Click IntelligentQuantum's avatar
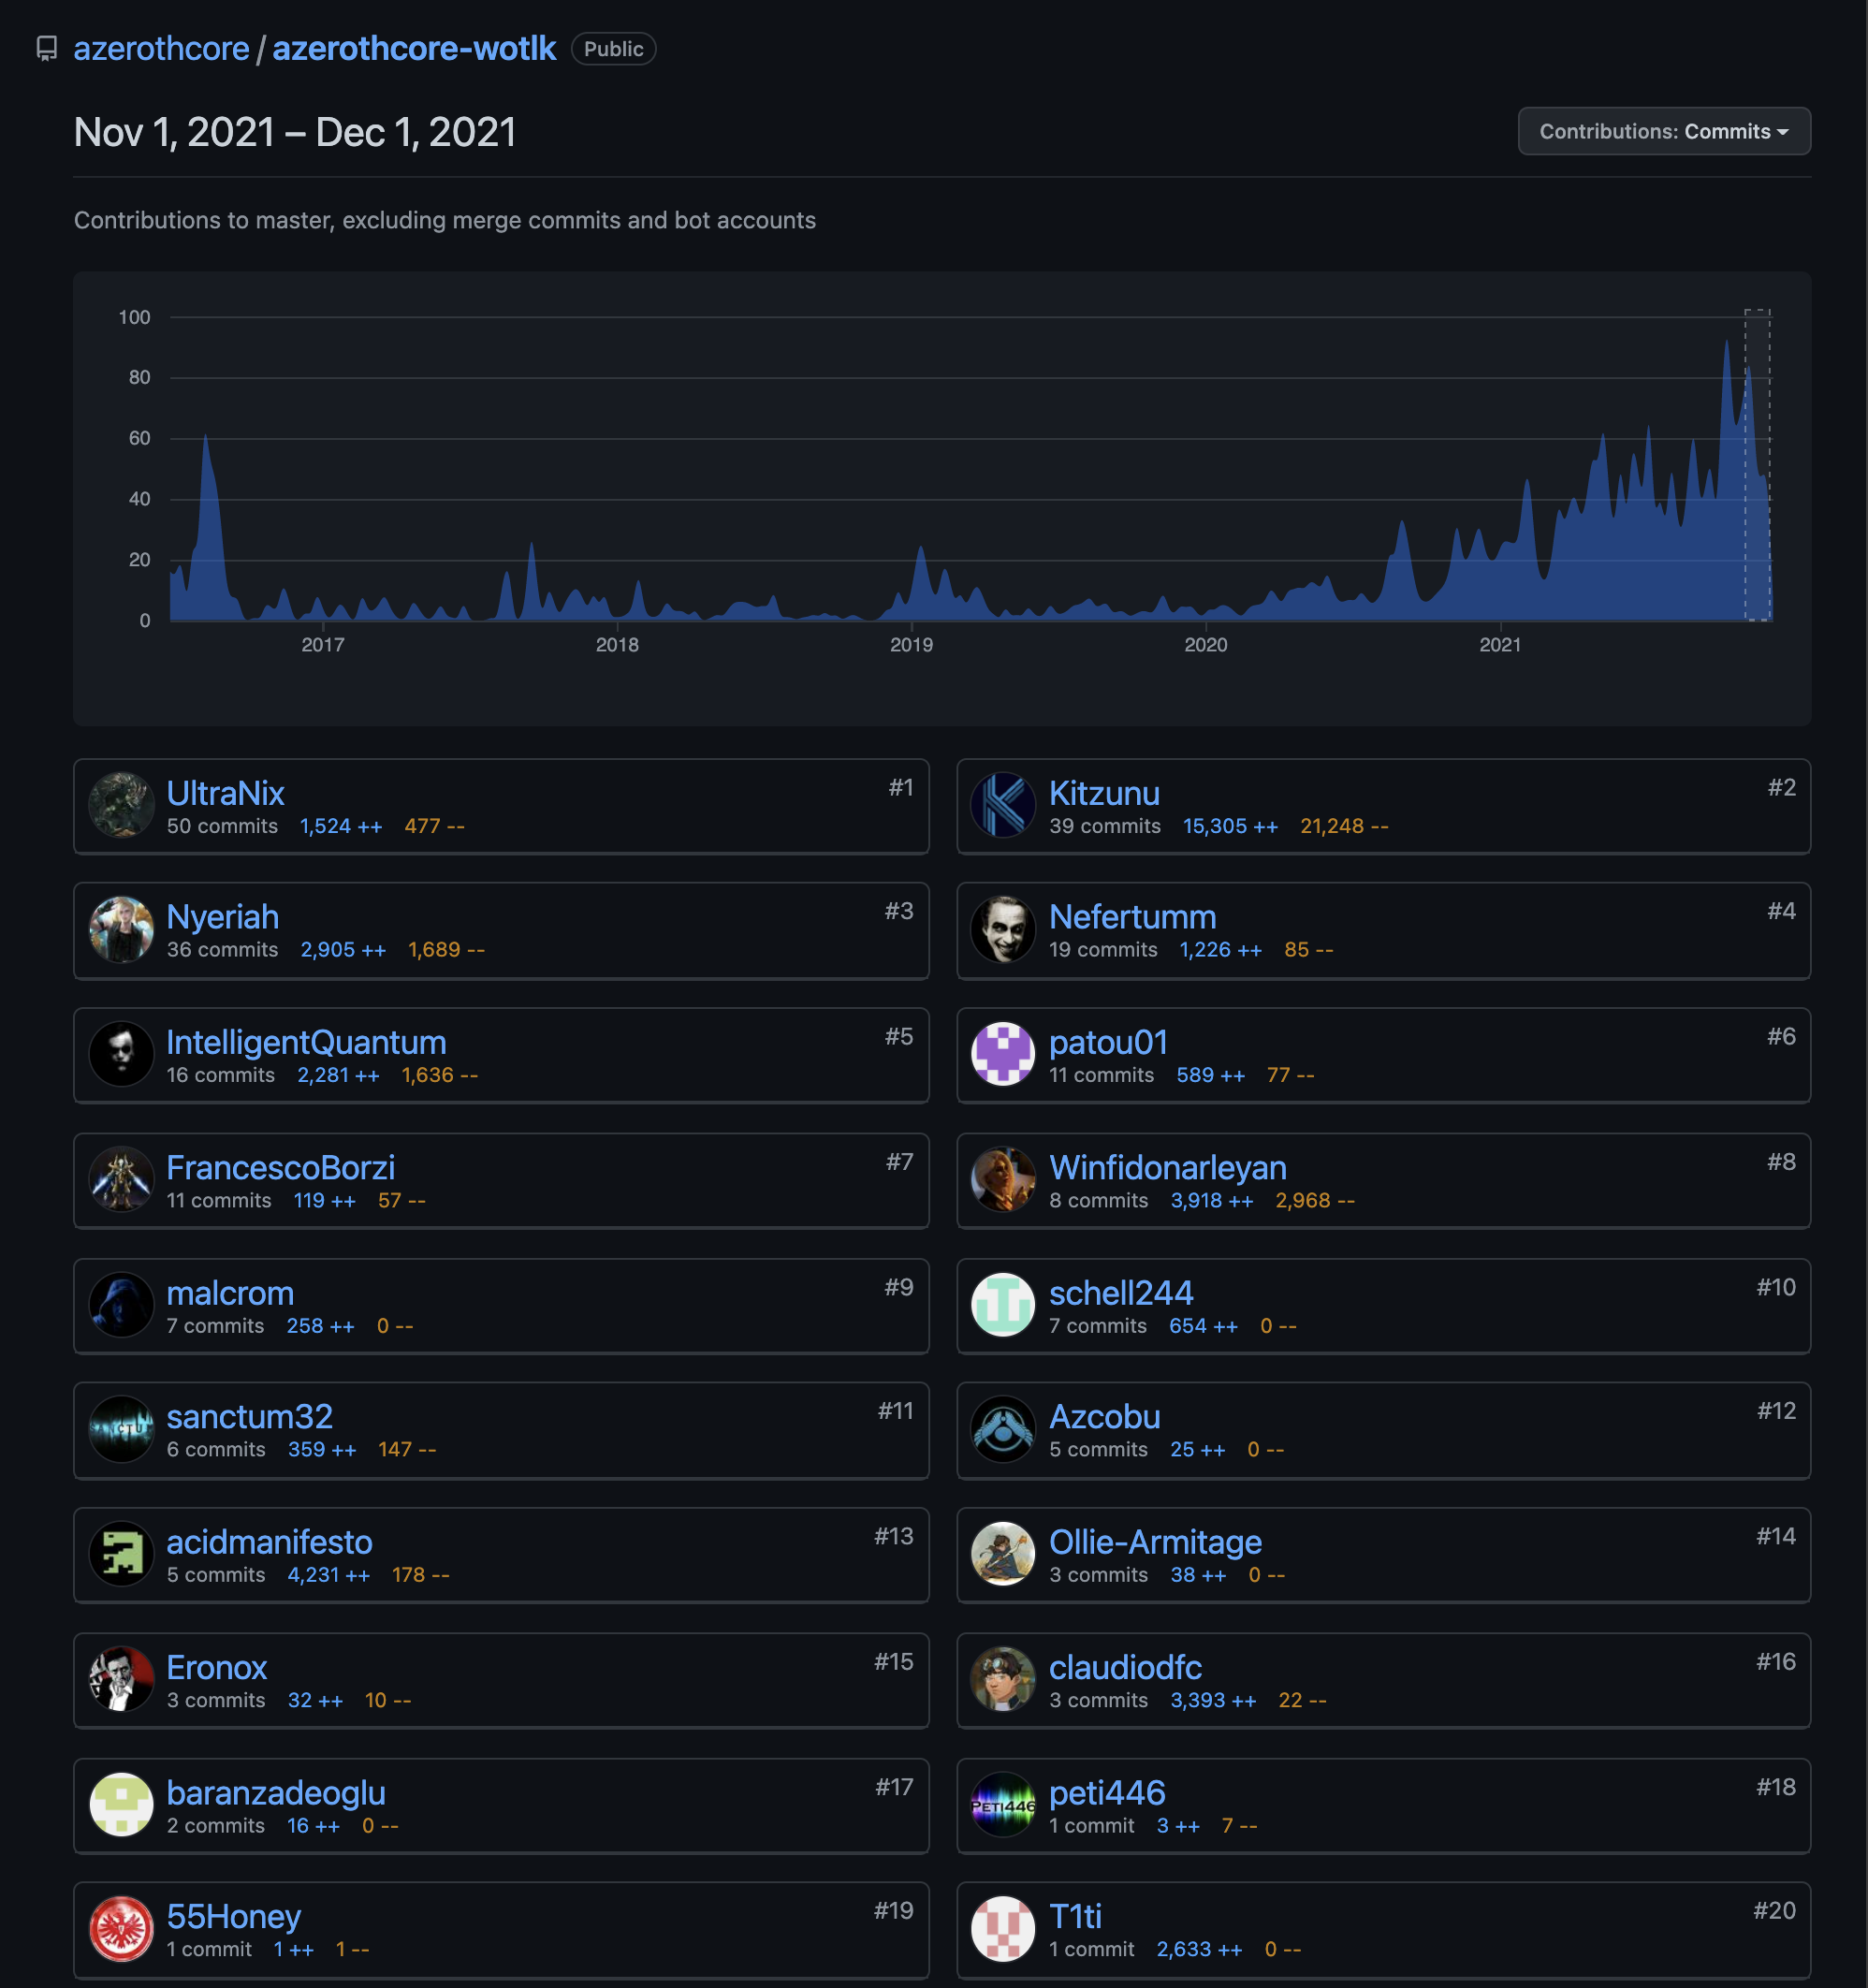 click(x=121, y=1053)
